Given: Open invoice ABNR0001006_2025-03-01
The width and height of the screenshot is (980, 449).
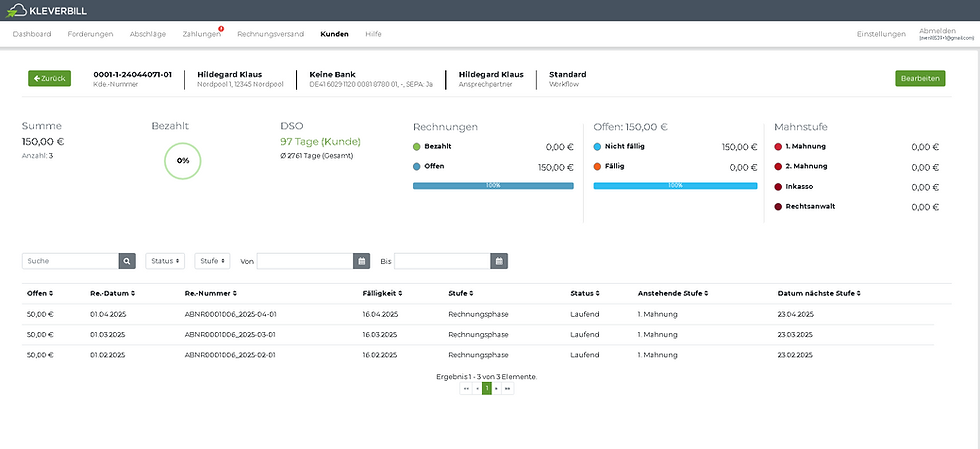Looking at the screenshot, I should pos(231,335).
